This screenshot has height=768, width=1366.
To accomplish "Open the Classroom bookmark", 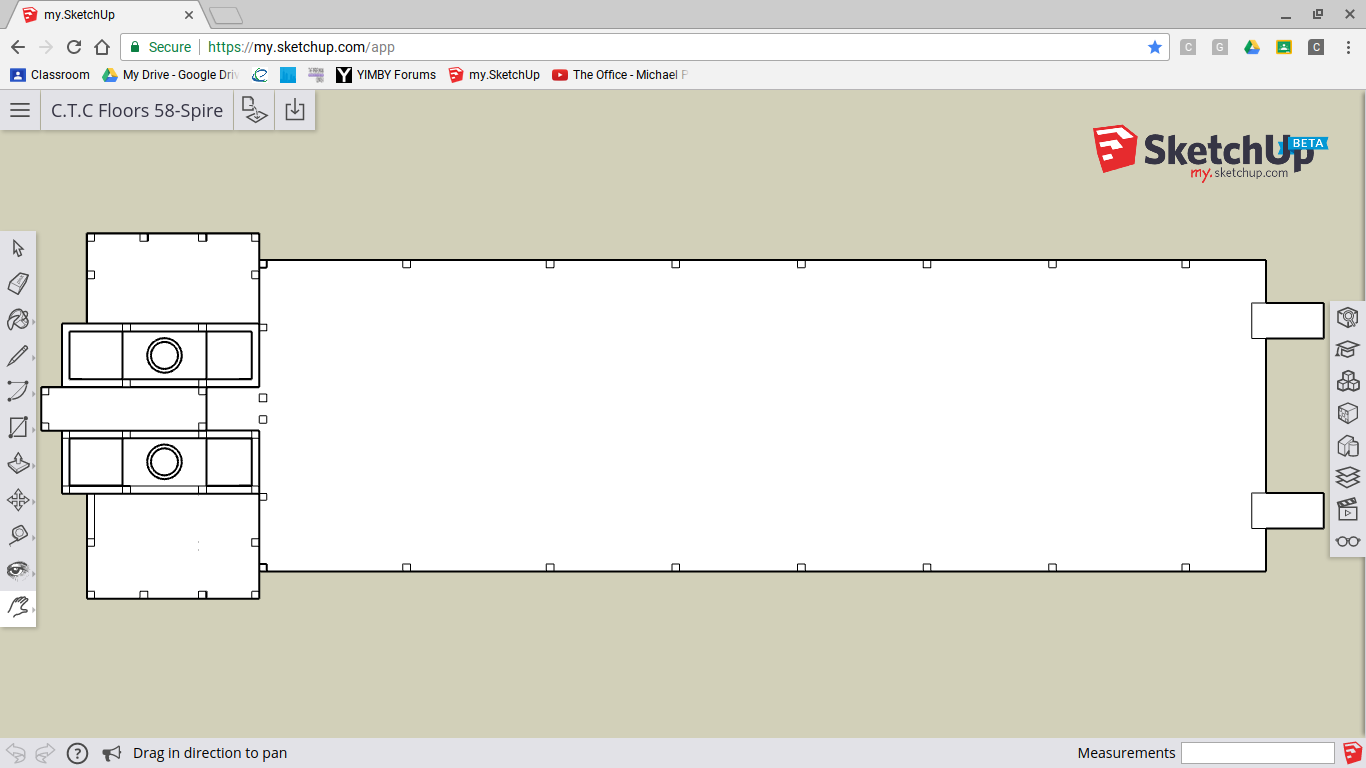I will [49, 75].
